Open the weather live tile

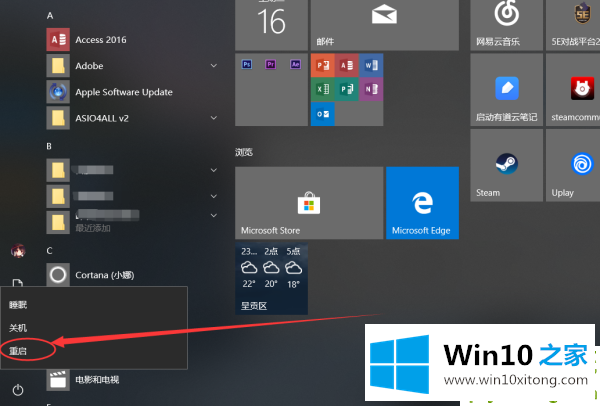pos(271,278)
